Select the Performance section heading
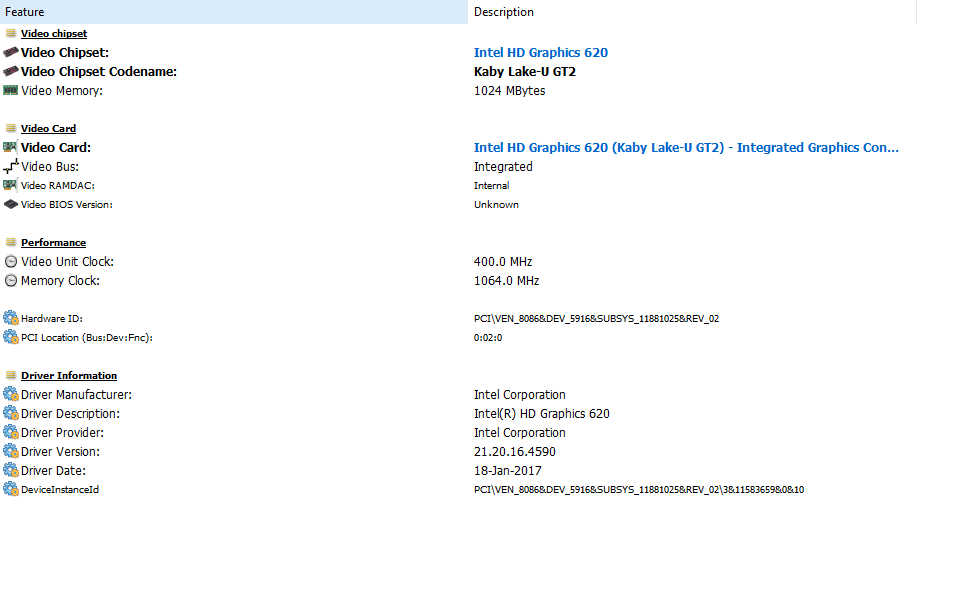The image size is (968, 603). point(53,243)
